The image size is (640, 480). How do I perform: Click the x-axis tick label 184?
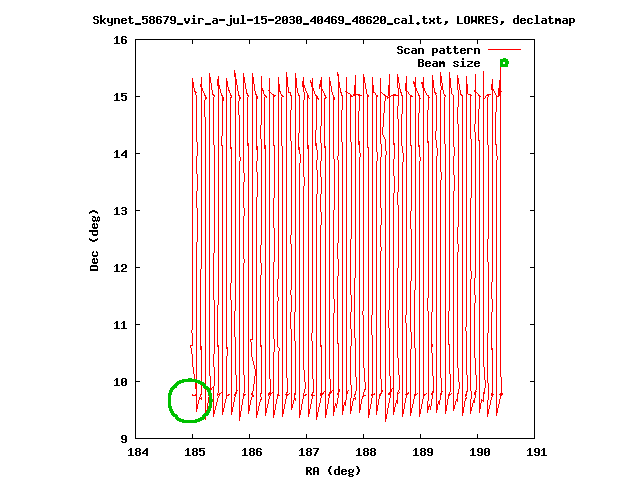coord(138,452)
